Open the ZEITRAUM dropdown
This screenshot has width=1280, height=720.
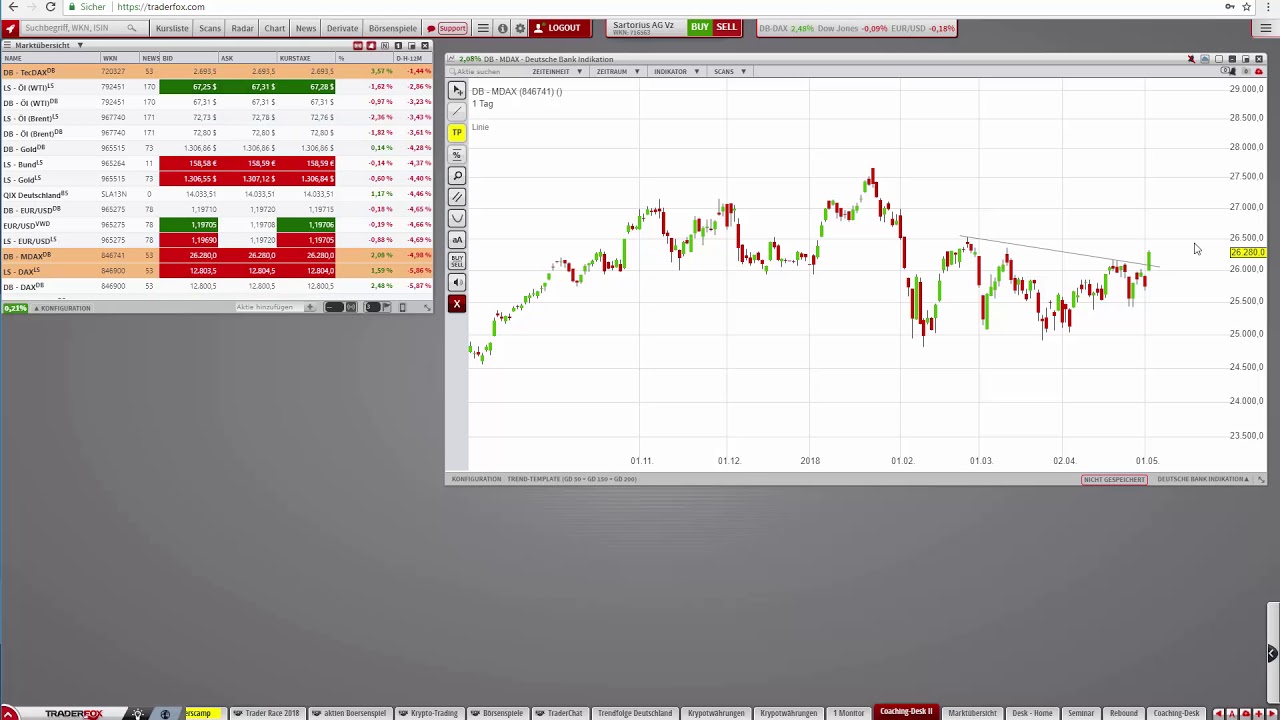(617, 72)
